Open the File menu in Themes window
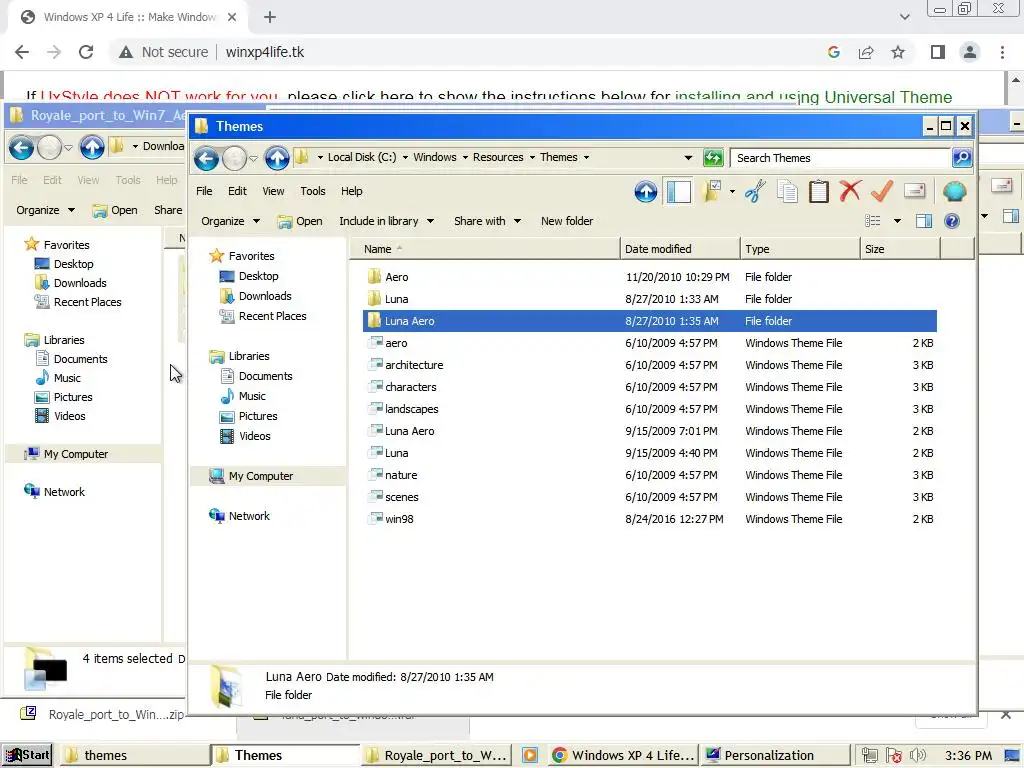 click(204, 191)
